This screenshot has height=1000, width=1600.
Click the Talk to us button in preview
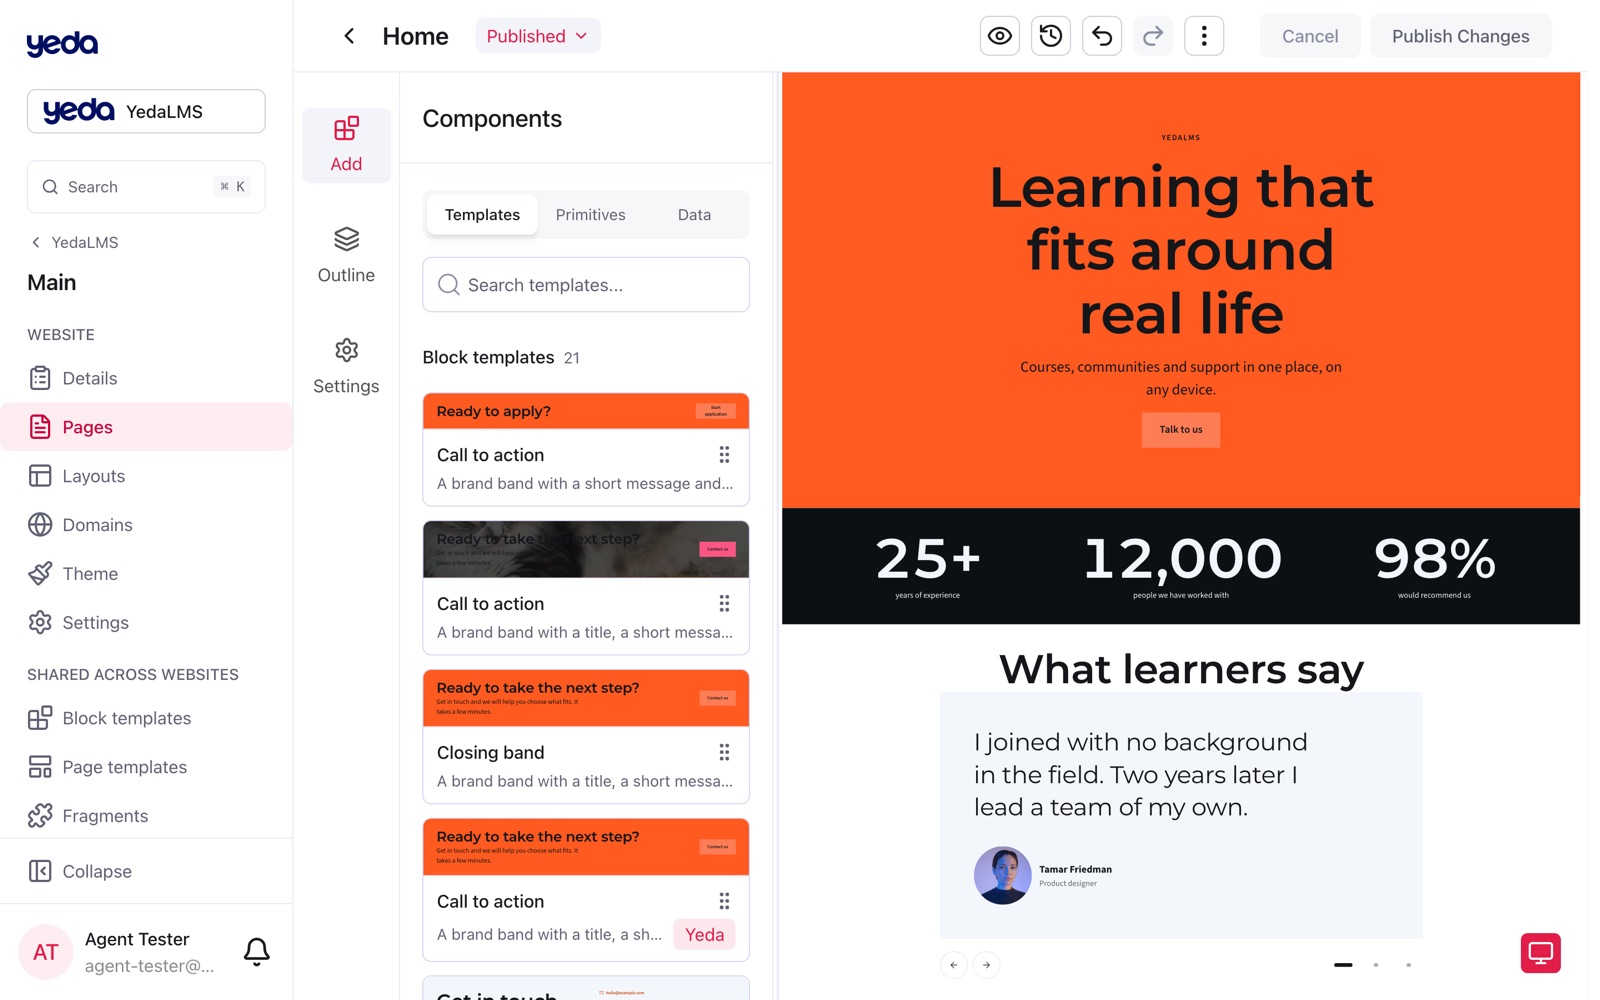point(1181,430)
